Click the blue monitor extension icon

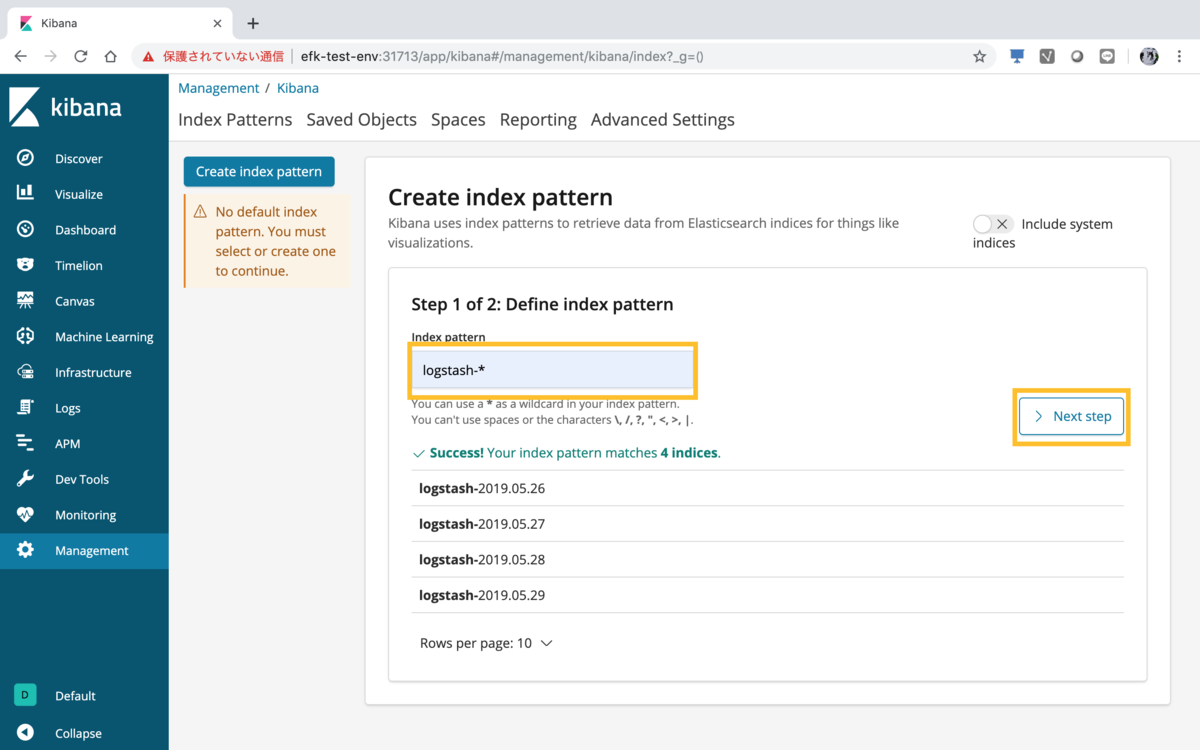[1017, 57]
